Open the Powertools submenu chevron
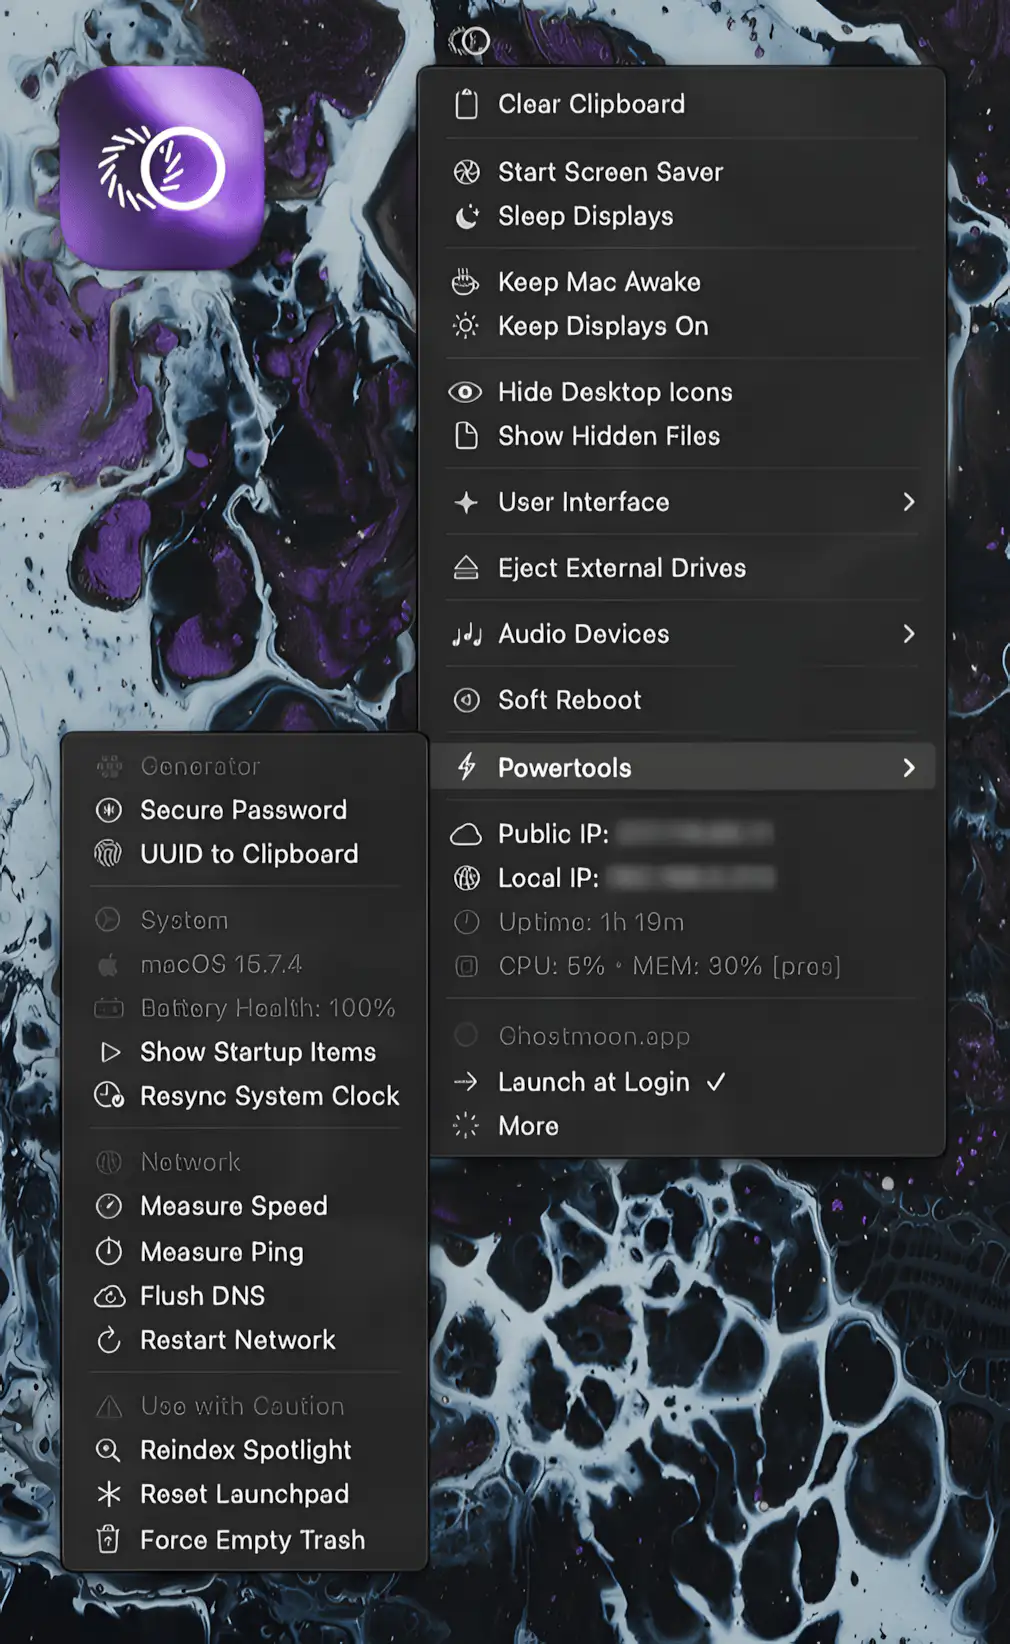 point(908,768)
